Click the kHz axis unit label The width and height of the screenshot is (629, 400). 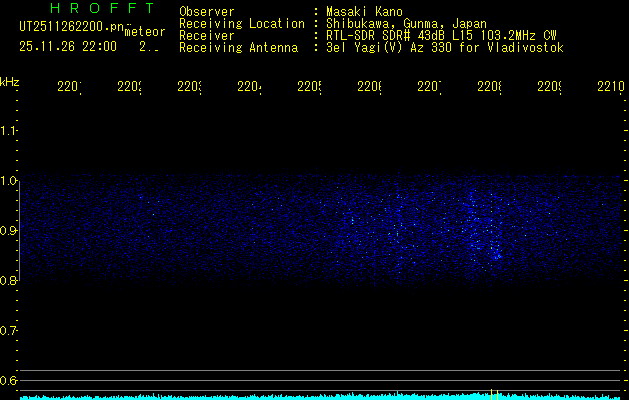pyautogui.click(x=9, y=81)
